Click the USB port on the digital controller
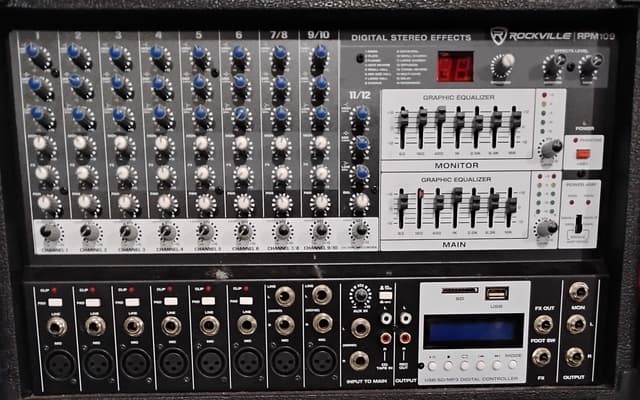 click(497, 293)
